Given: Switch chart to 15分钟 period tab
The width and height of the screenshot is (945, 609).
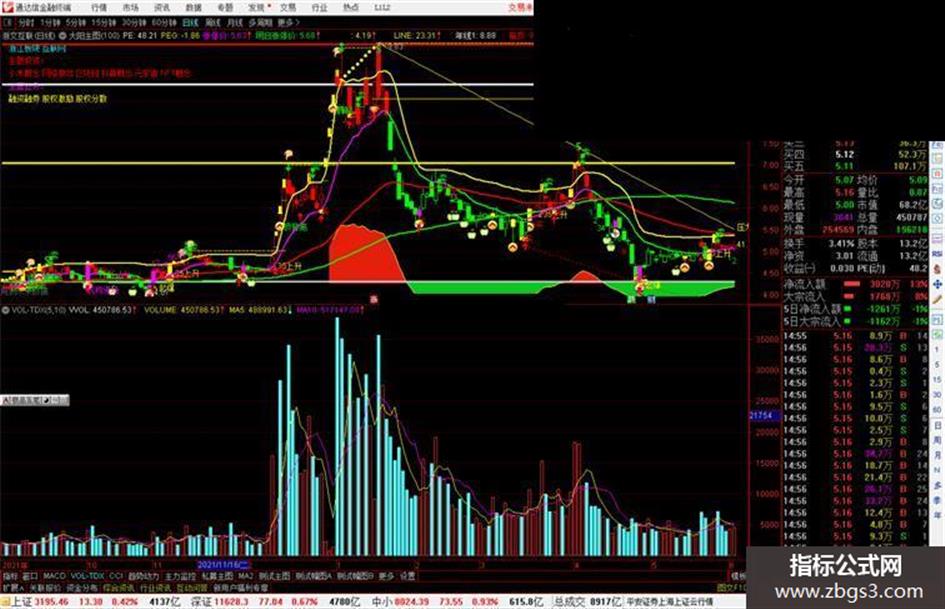Looking at the screenshot, I should pos(104,23).
